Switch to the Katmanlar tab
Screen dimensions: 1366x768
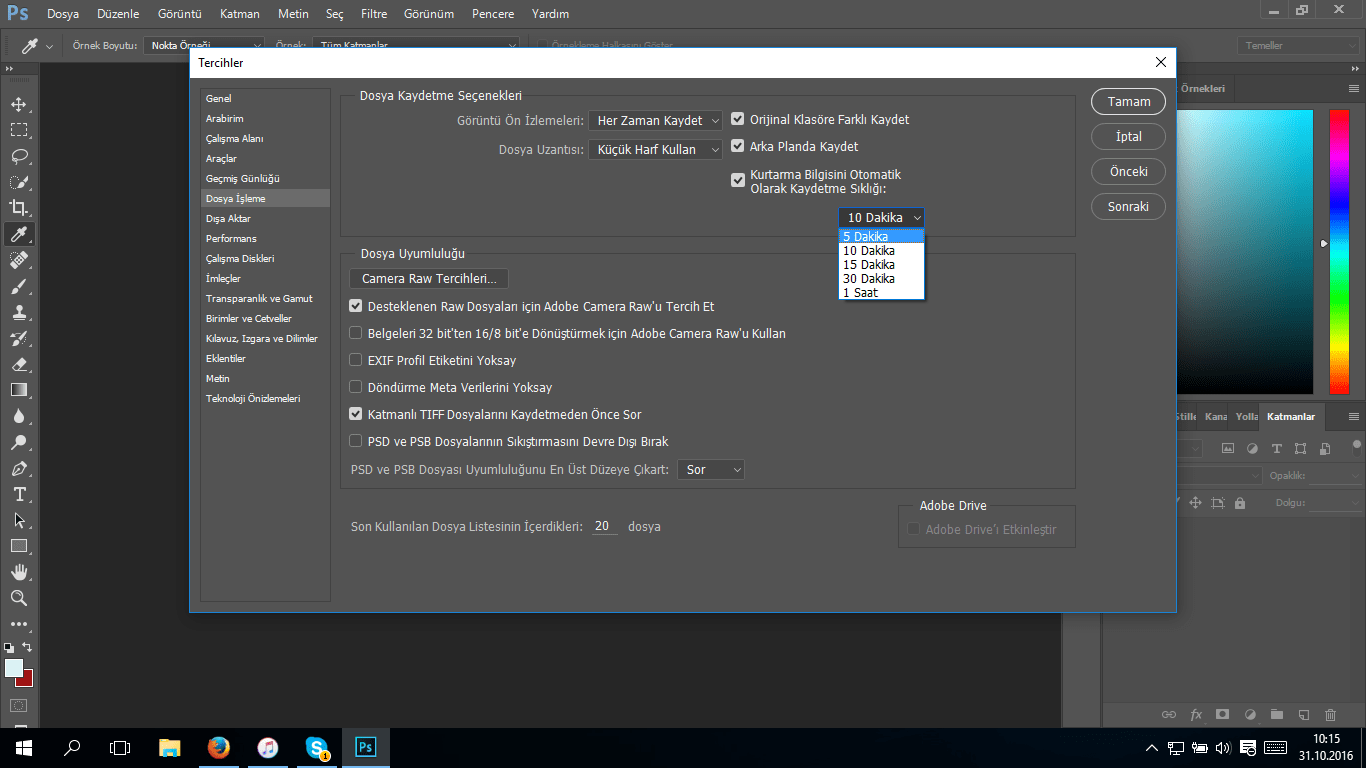pos(1290,417)
